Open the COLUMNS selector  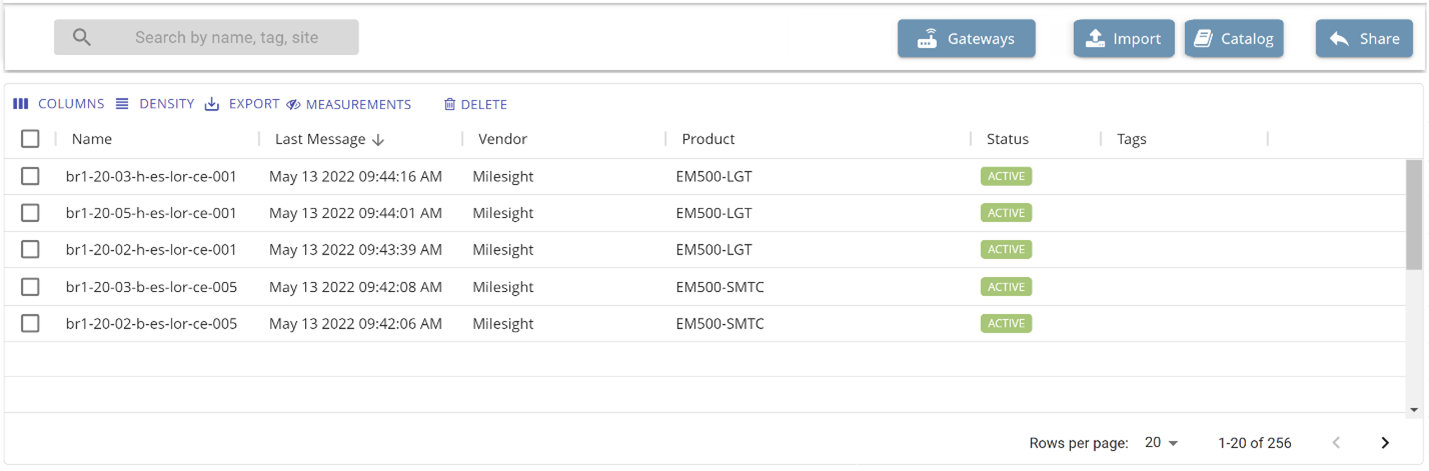(59, 104)
